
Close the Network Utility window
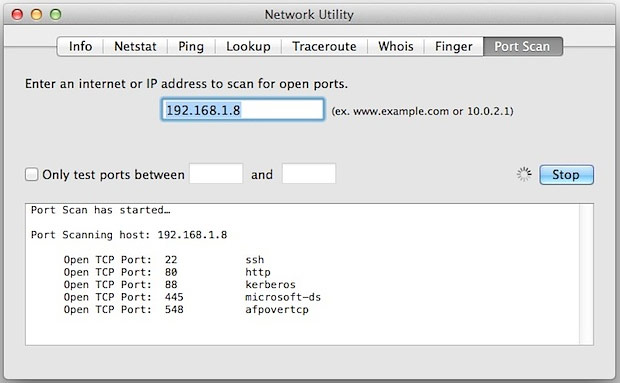tap(17, 15)
